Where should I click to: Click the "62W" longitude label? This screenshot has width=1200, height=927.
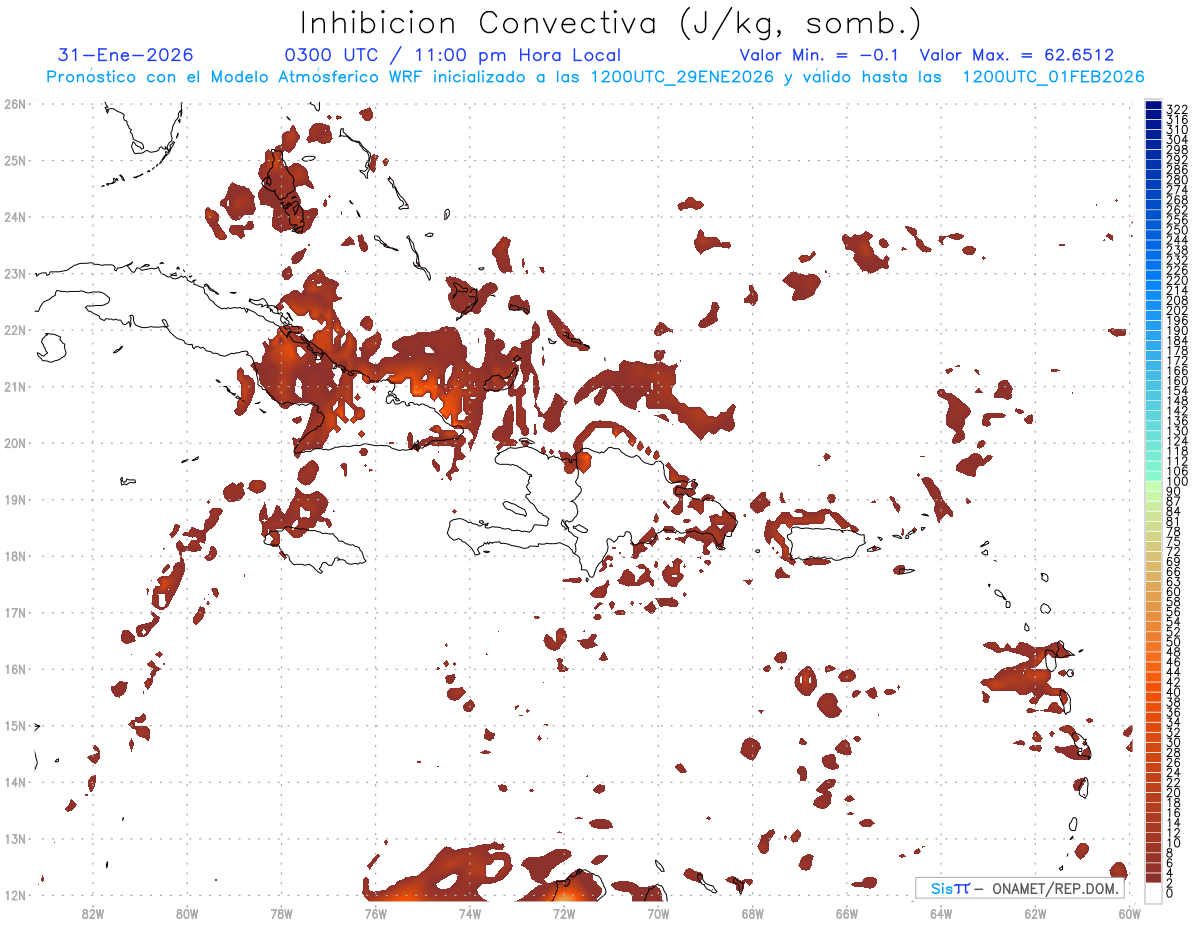1035,913
